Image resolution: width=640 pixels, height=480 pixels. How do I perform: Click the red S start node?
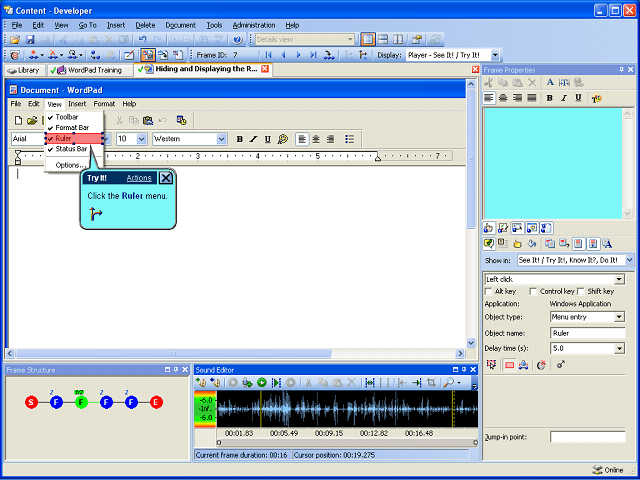click(31, 402)
